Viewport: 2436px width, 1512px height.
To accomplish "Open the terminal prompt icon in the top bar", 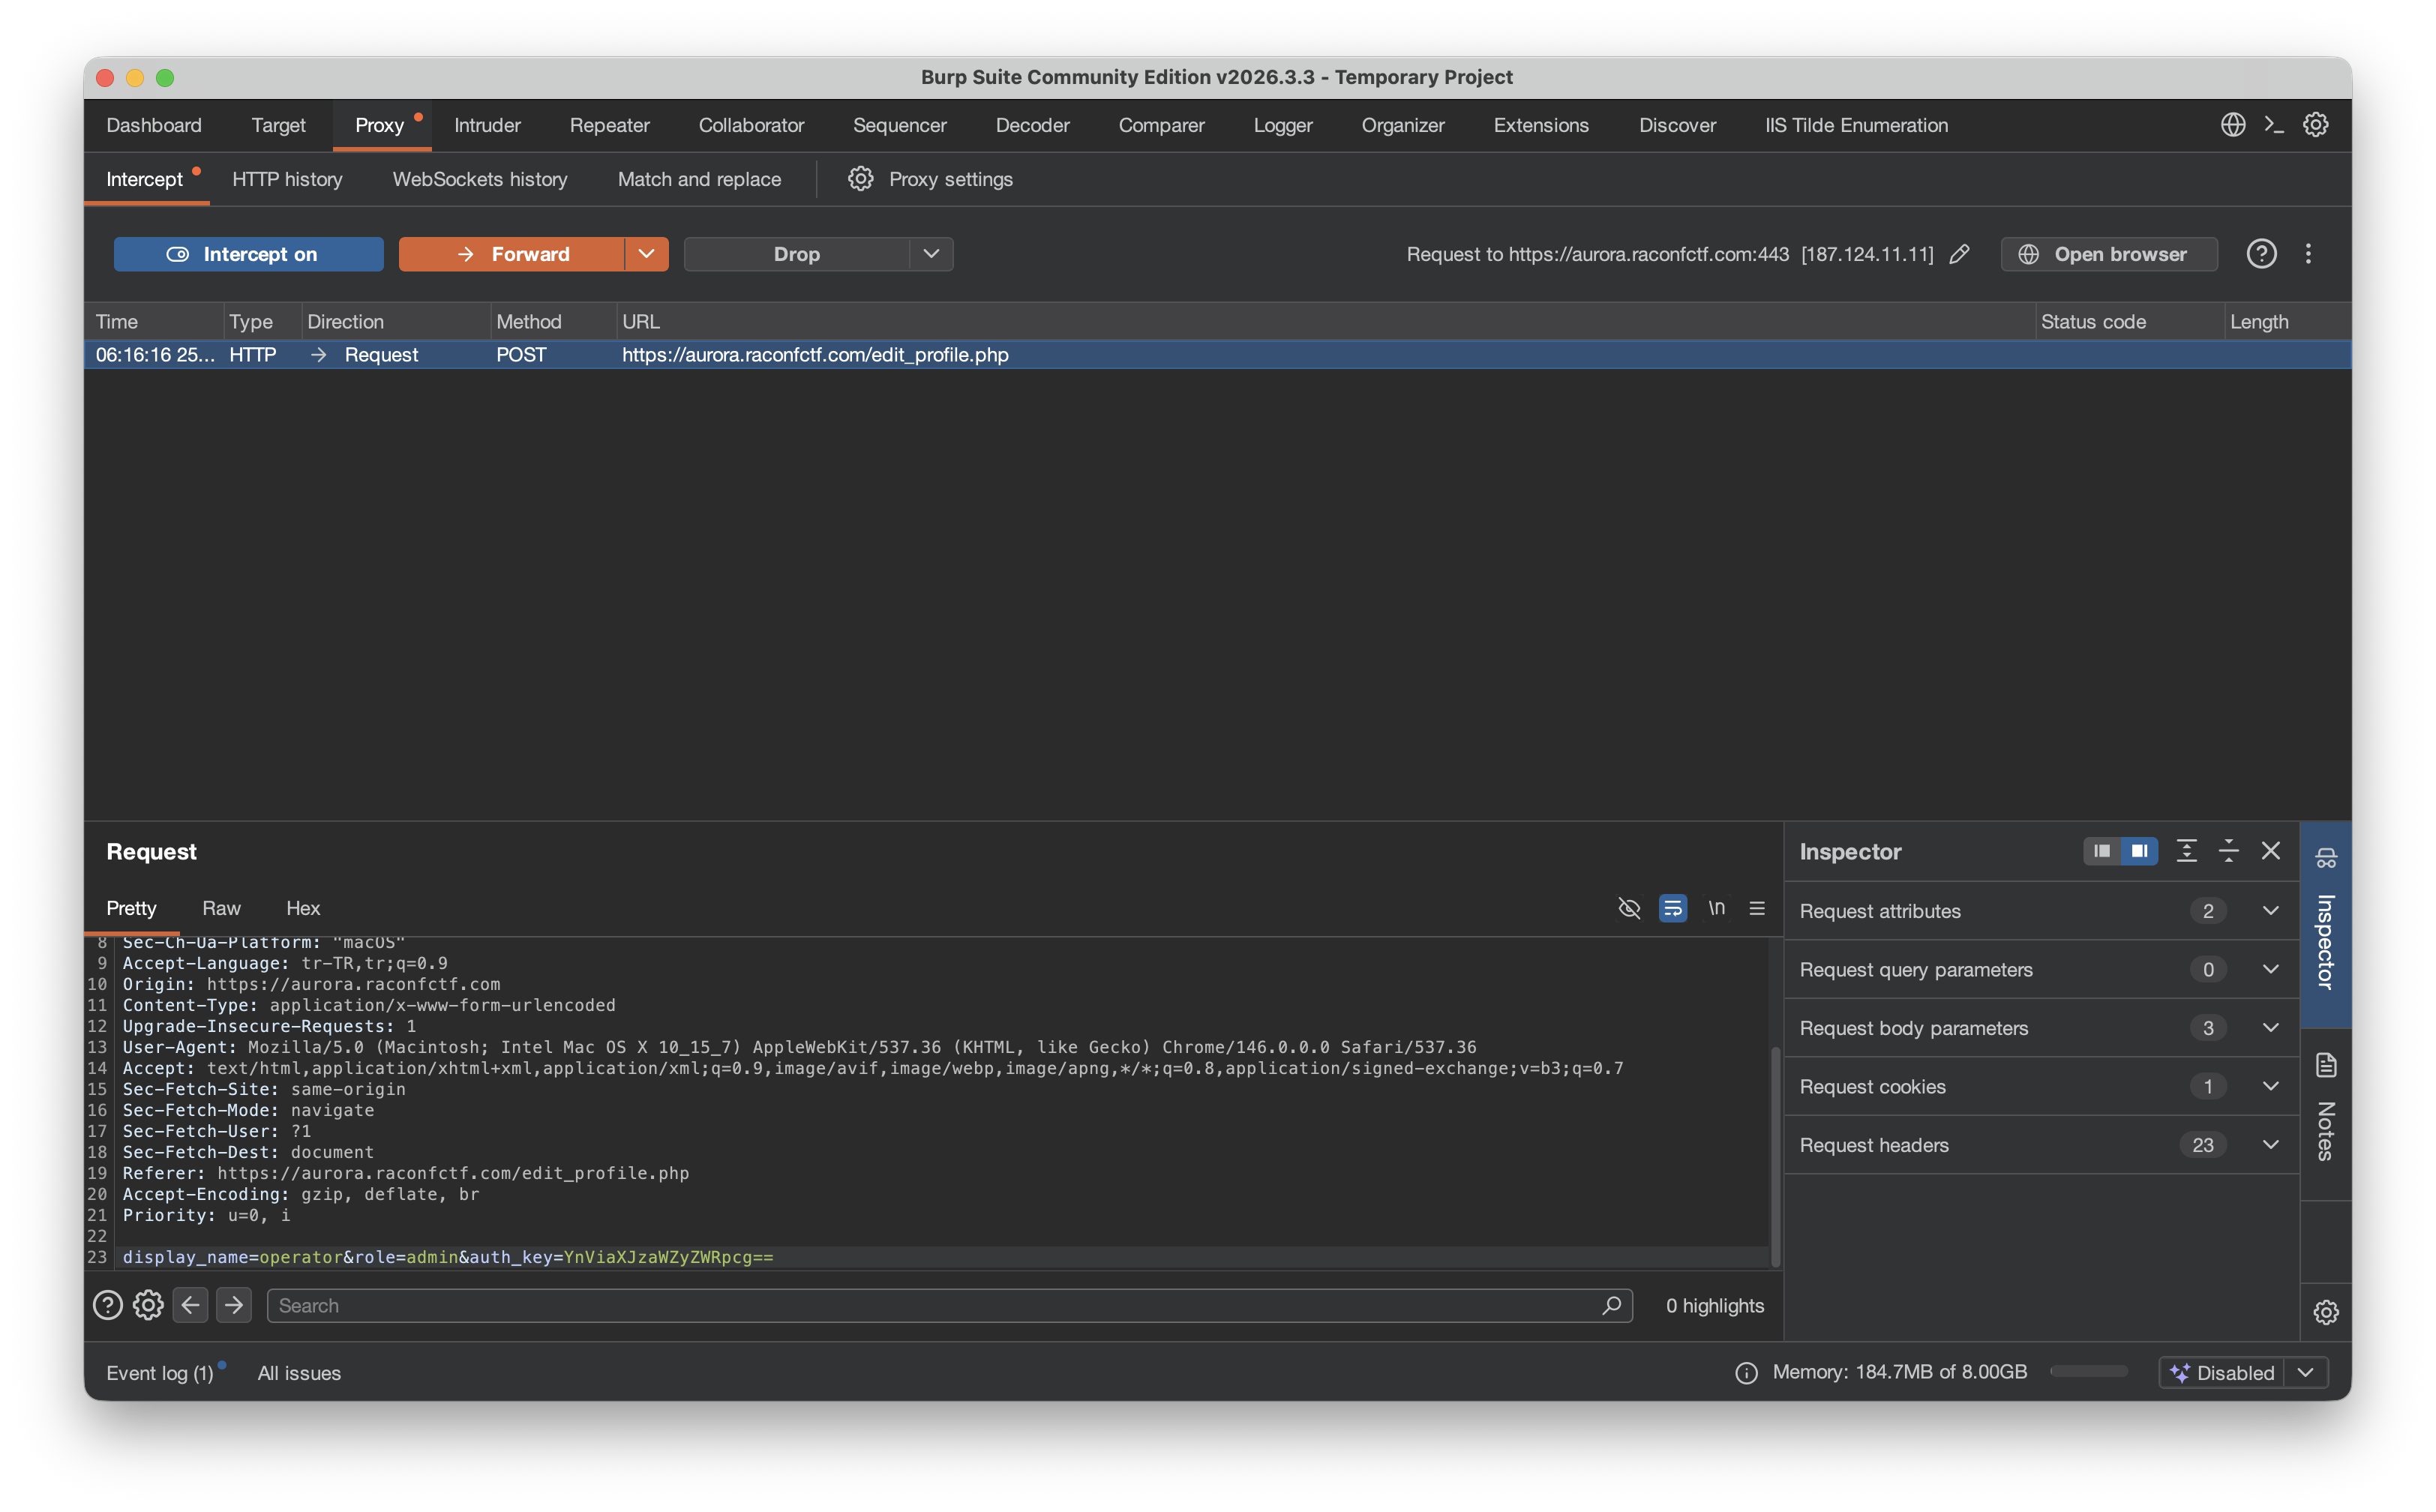I will (2274, 125).
